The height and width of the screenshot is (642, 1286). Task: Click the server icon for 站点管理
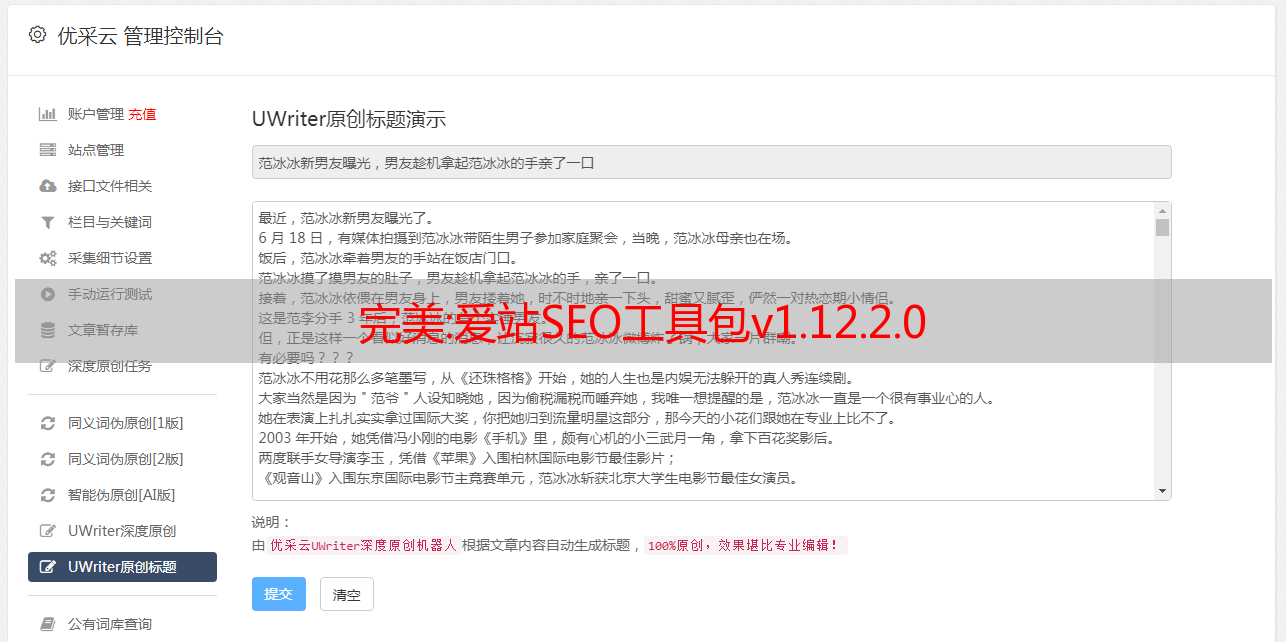(47, 150)
